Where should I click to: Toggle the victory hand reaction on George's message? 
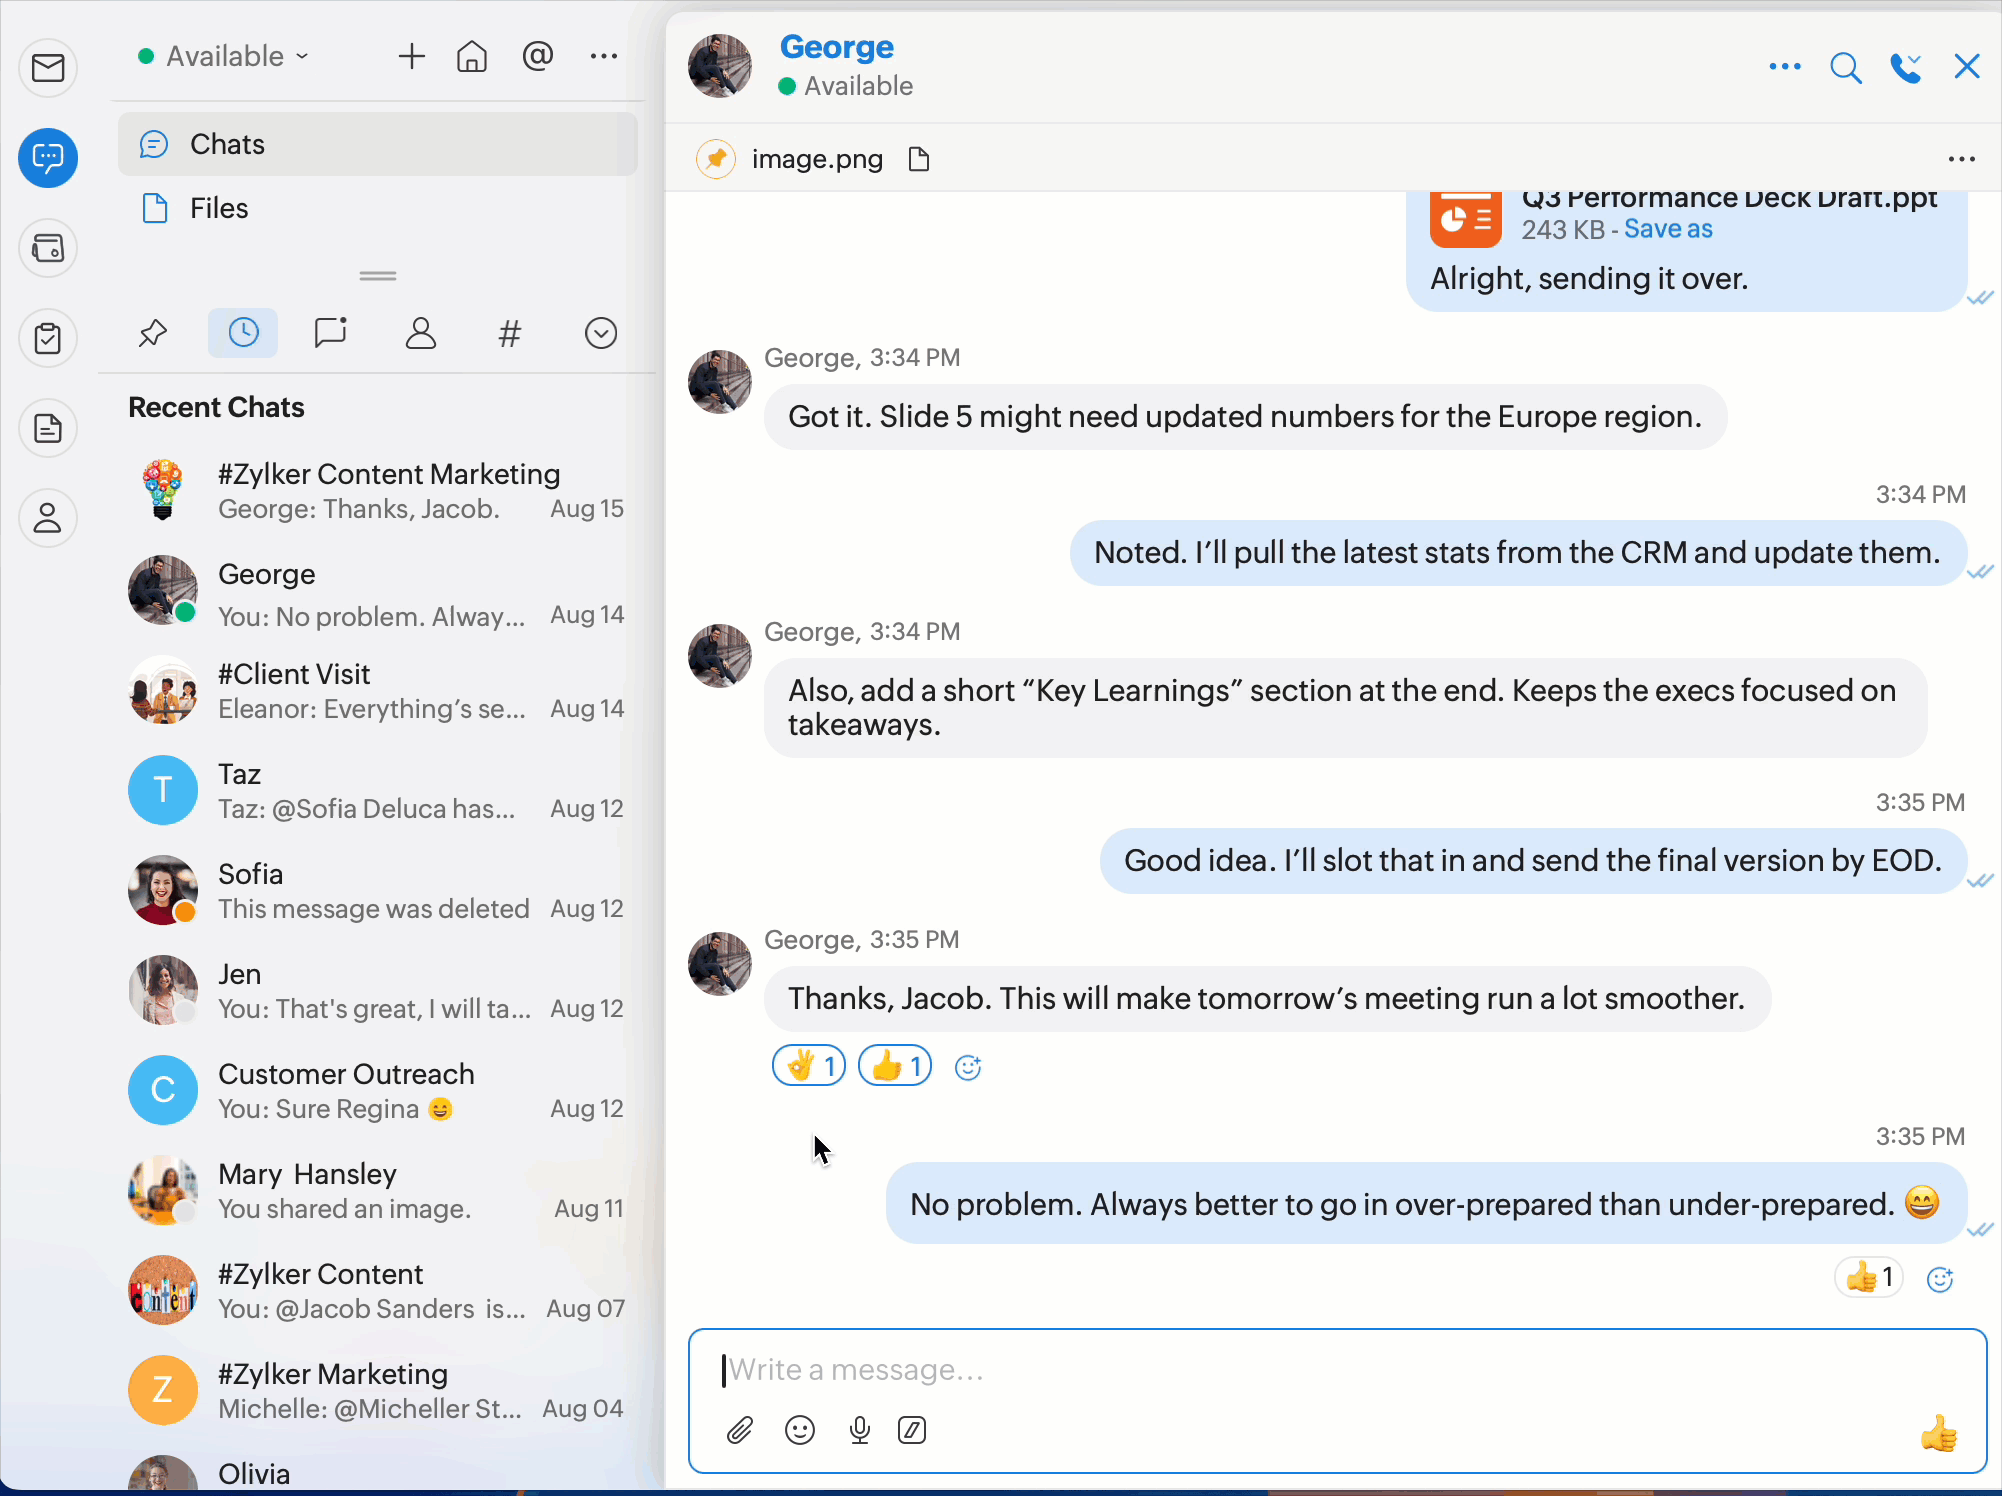(x=809, y=1066)
